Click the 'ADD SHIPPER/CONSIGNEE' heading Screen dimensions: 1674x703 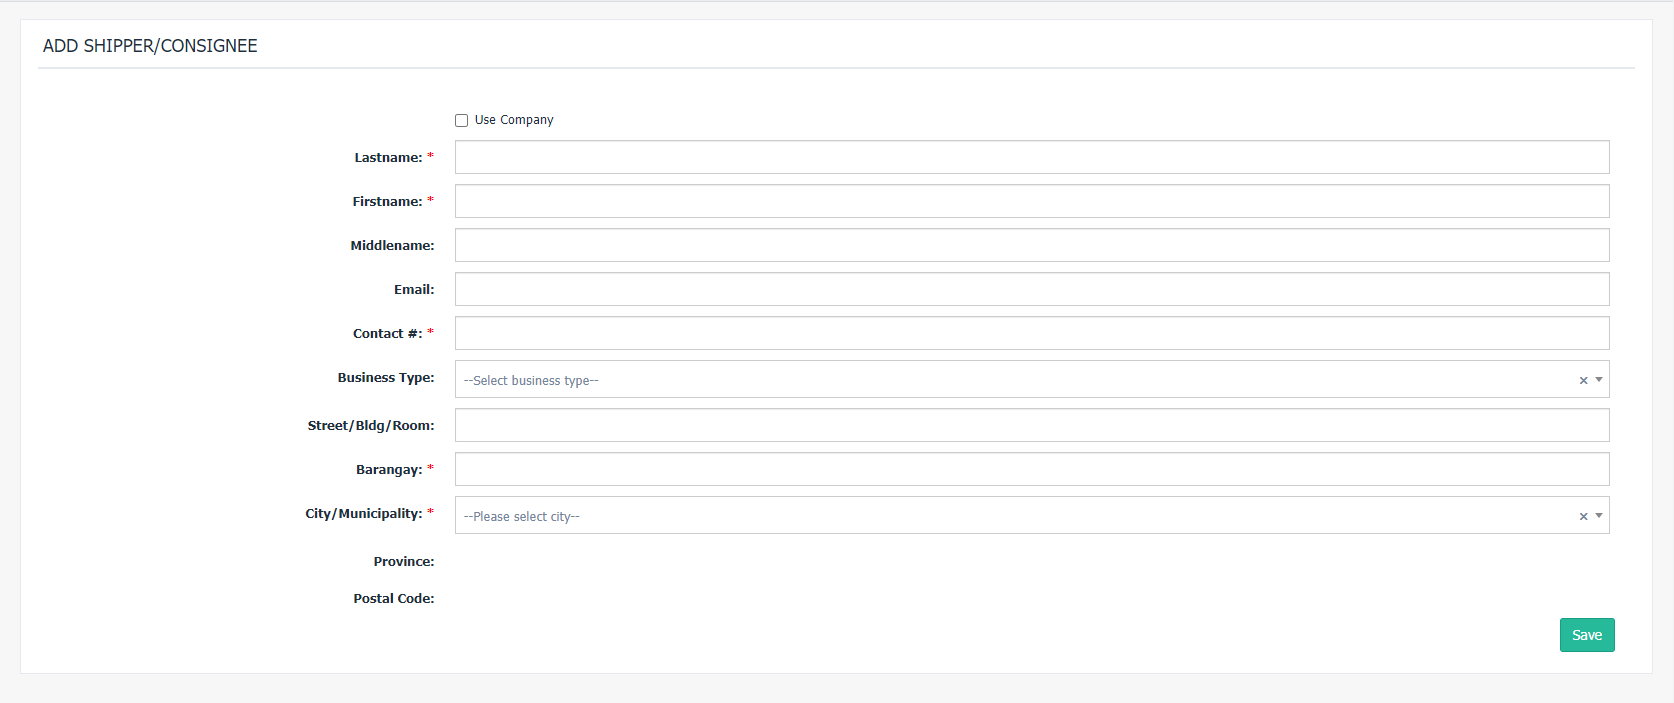coord(150,46)
